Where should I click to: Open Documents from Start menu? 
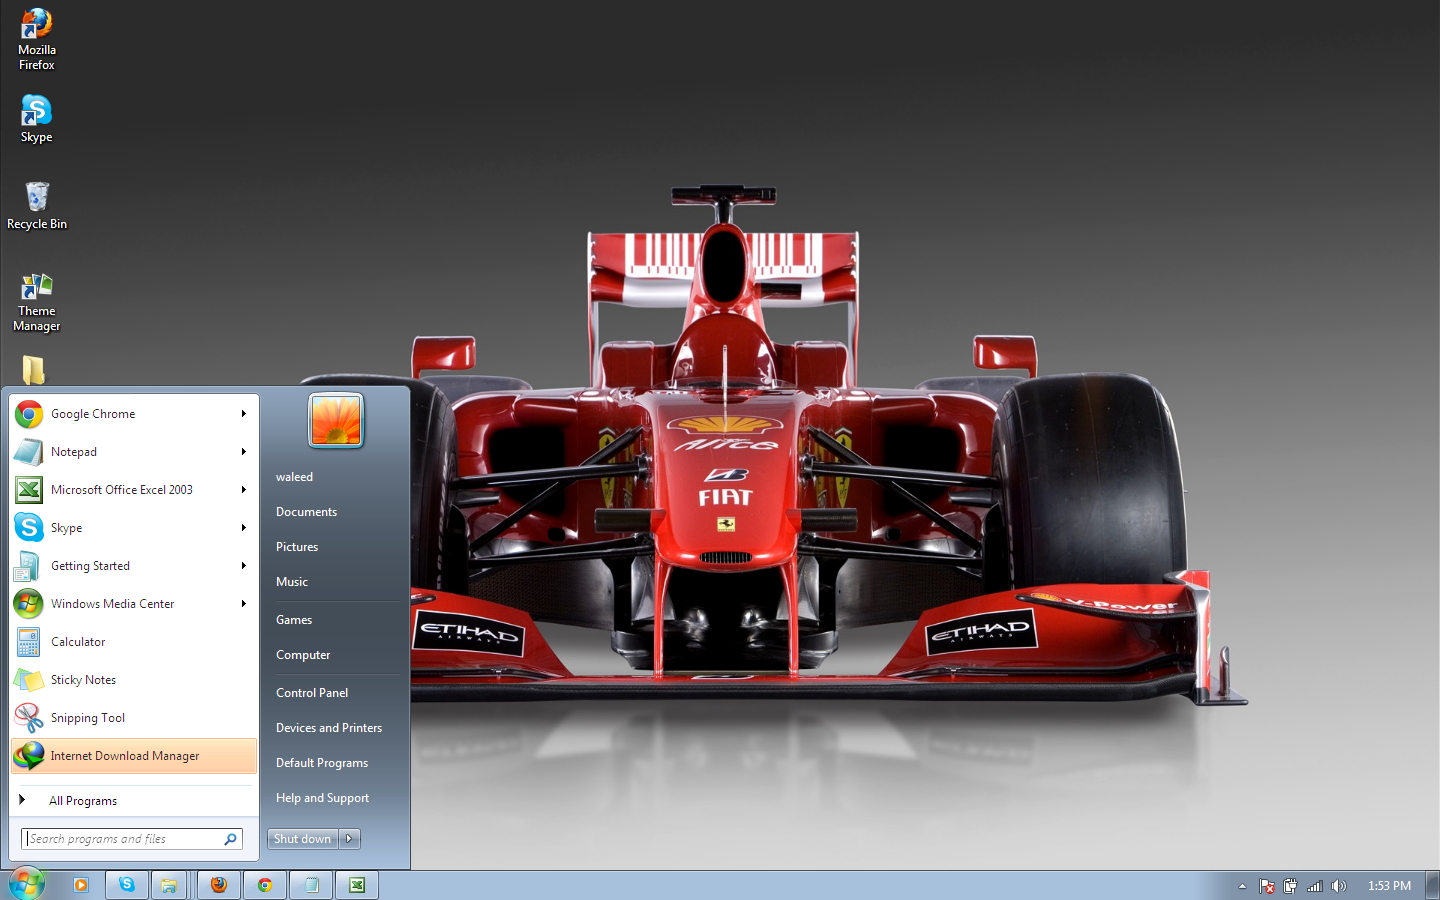click(306, 512)
